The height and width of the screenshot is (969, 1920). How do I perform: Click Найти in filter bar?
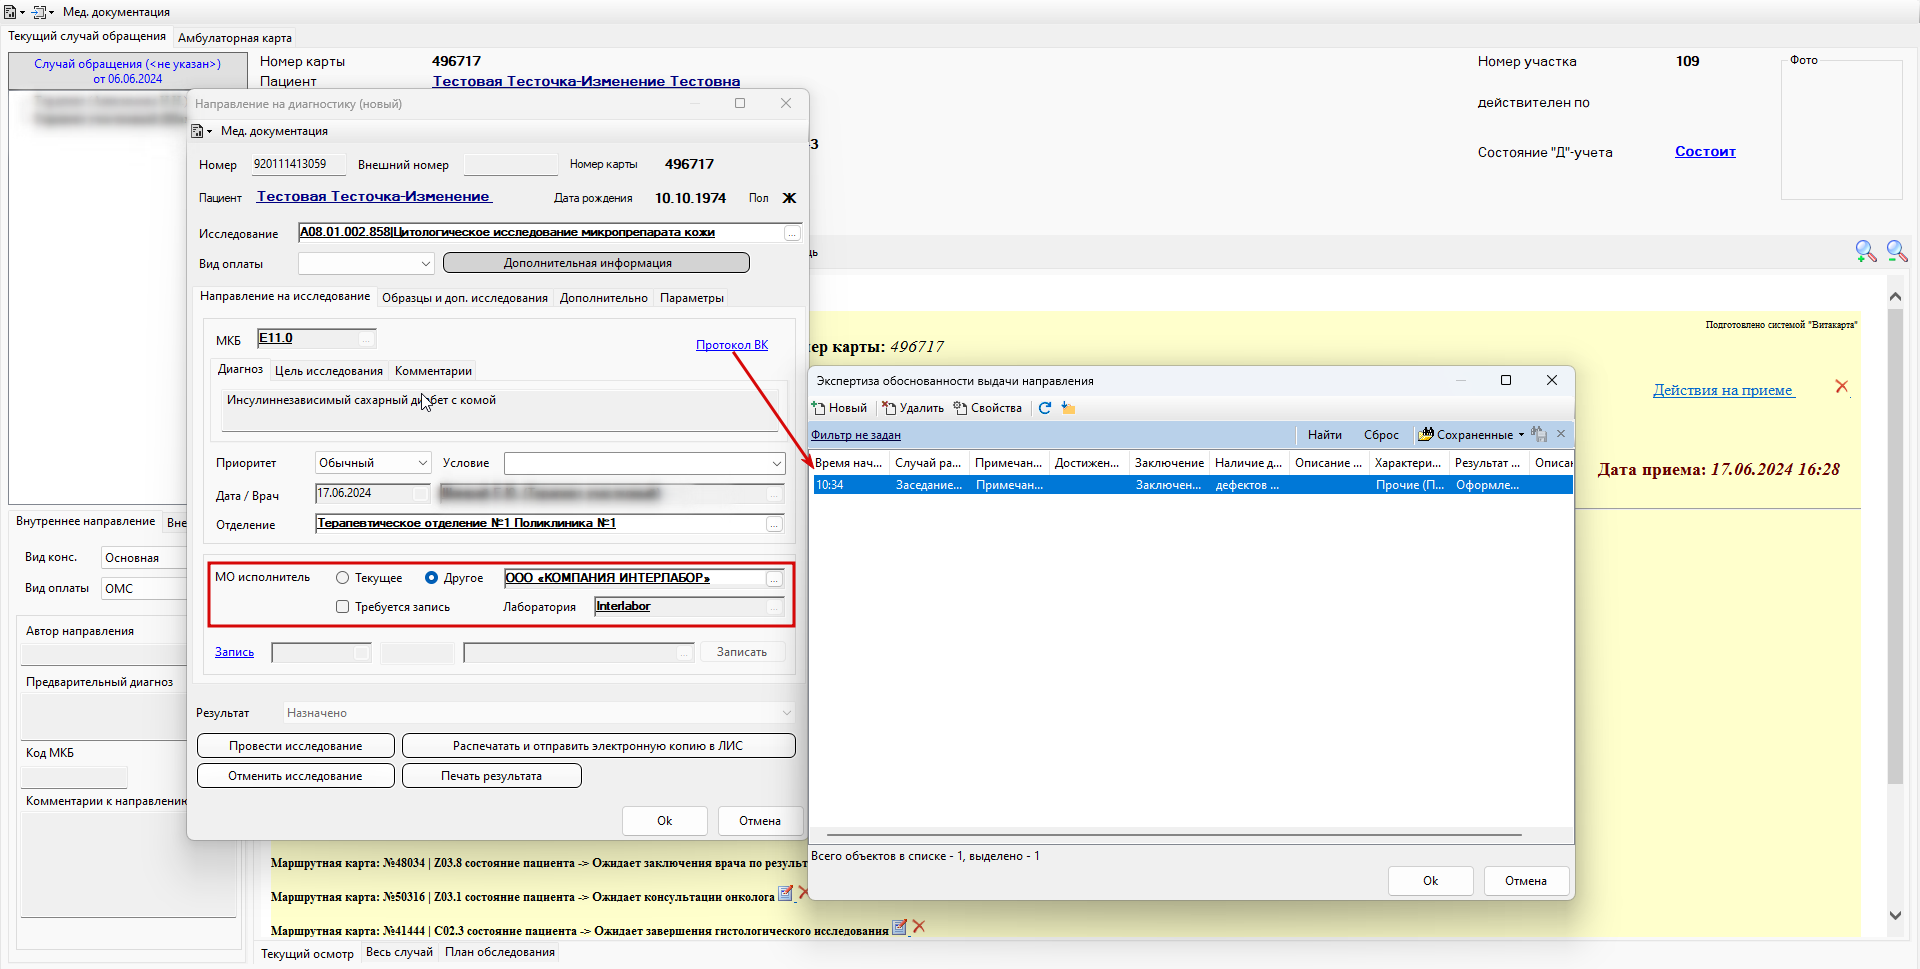[x=1325, y=435]
